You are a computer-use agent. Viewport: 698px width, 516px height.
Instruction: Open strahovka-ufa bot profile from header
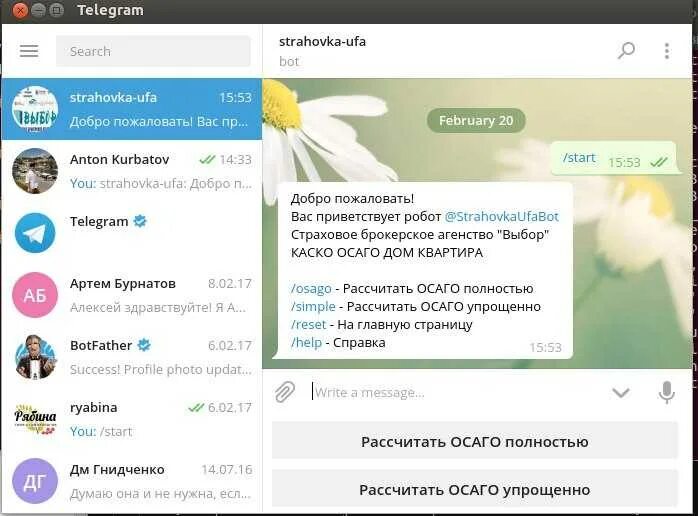point(322,41)
